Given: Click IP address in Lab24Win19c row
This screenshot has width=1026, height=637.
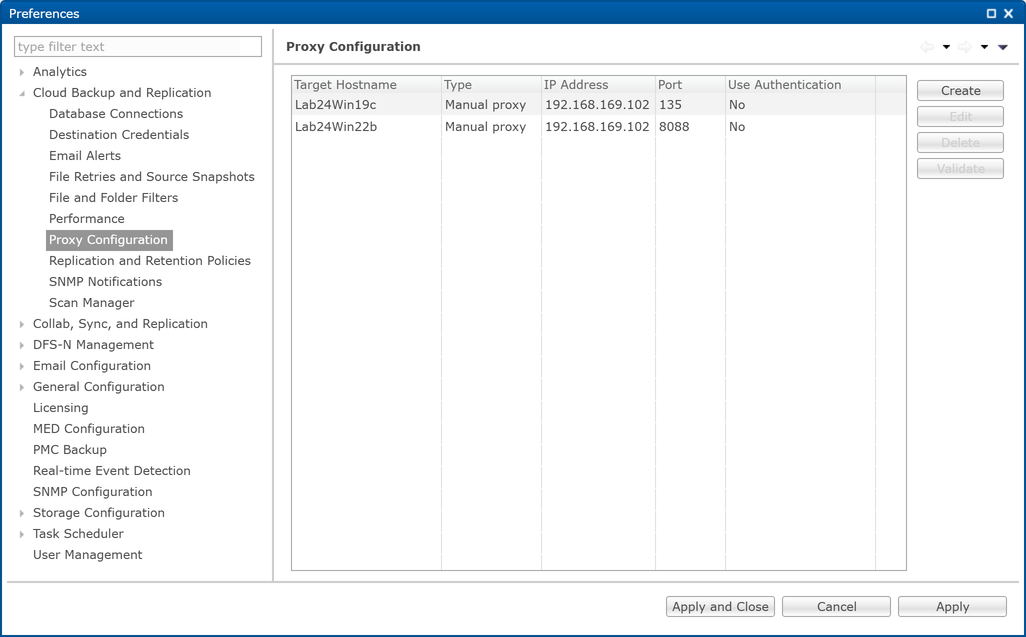Looking at the screenshot, I should pos(597,105).
